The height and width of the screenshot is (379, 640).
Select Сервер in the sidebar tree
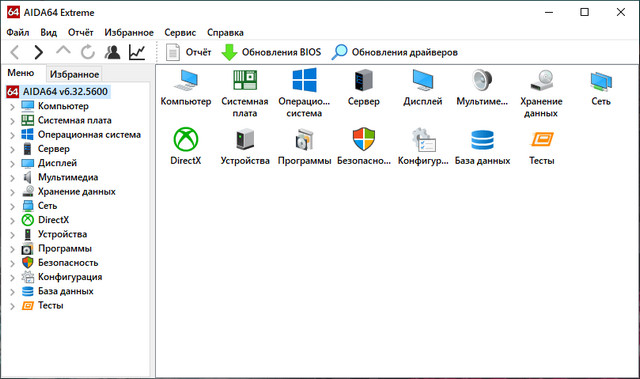coord(54,149)
